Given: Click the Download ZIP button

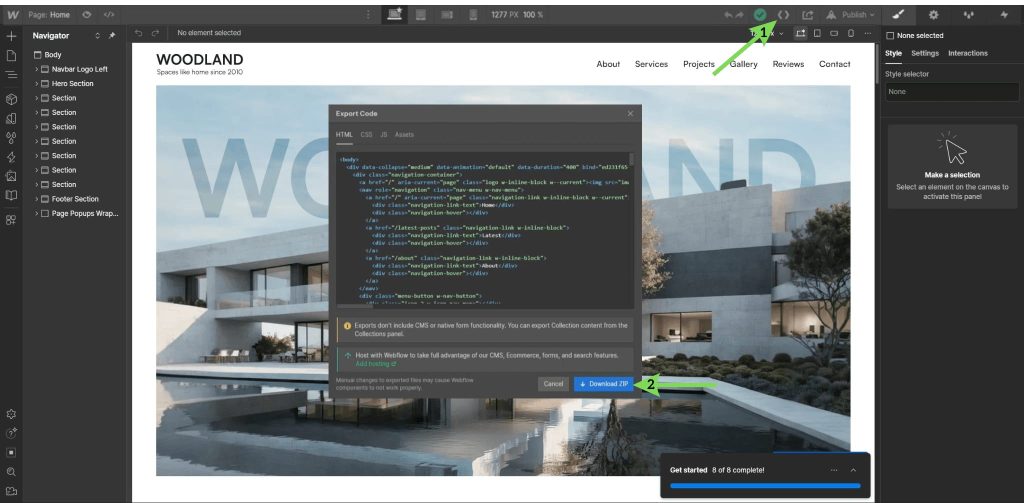Looking at the screenshot, I should coord(603,384).
